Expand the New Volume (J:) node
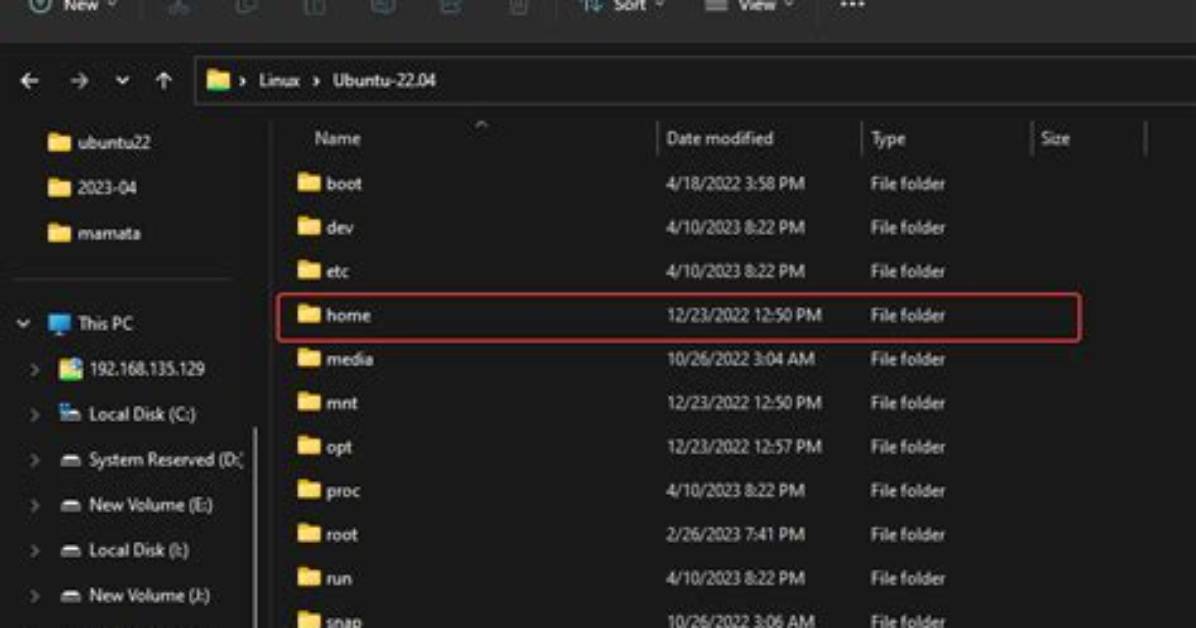1196x628 pixels. pyautogui.click(x=34, y=596)
